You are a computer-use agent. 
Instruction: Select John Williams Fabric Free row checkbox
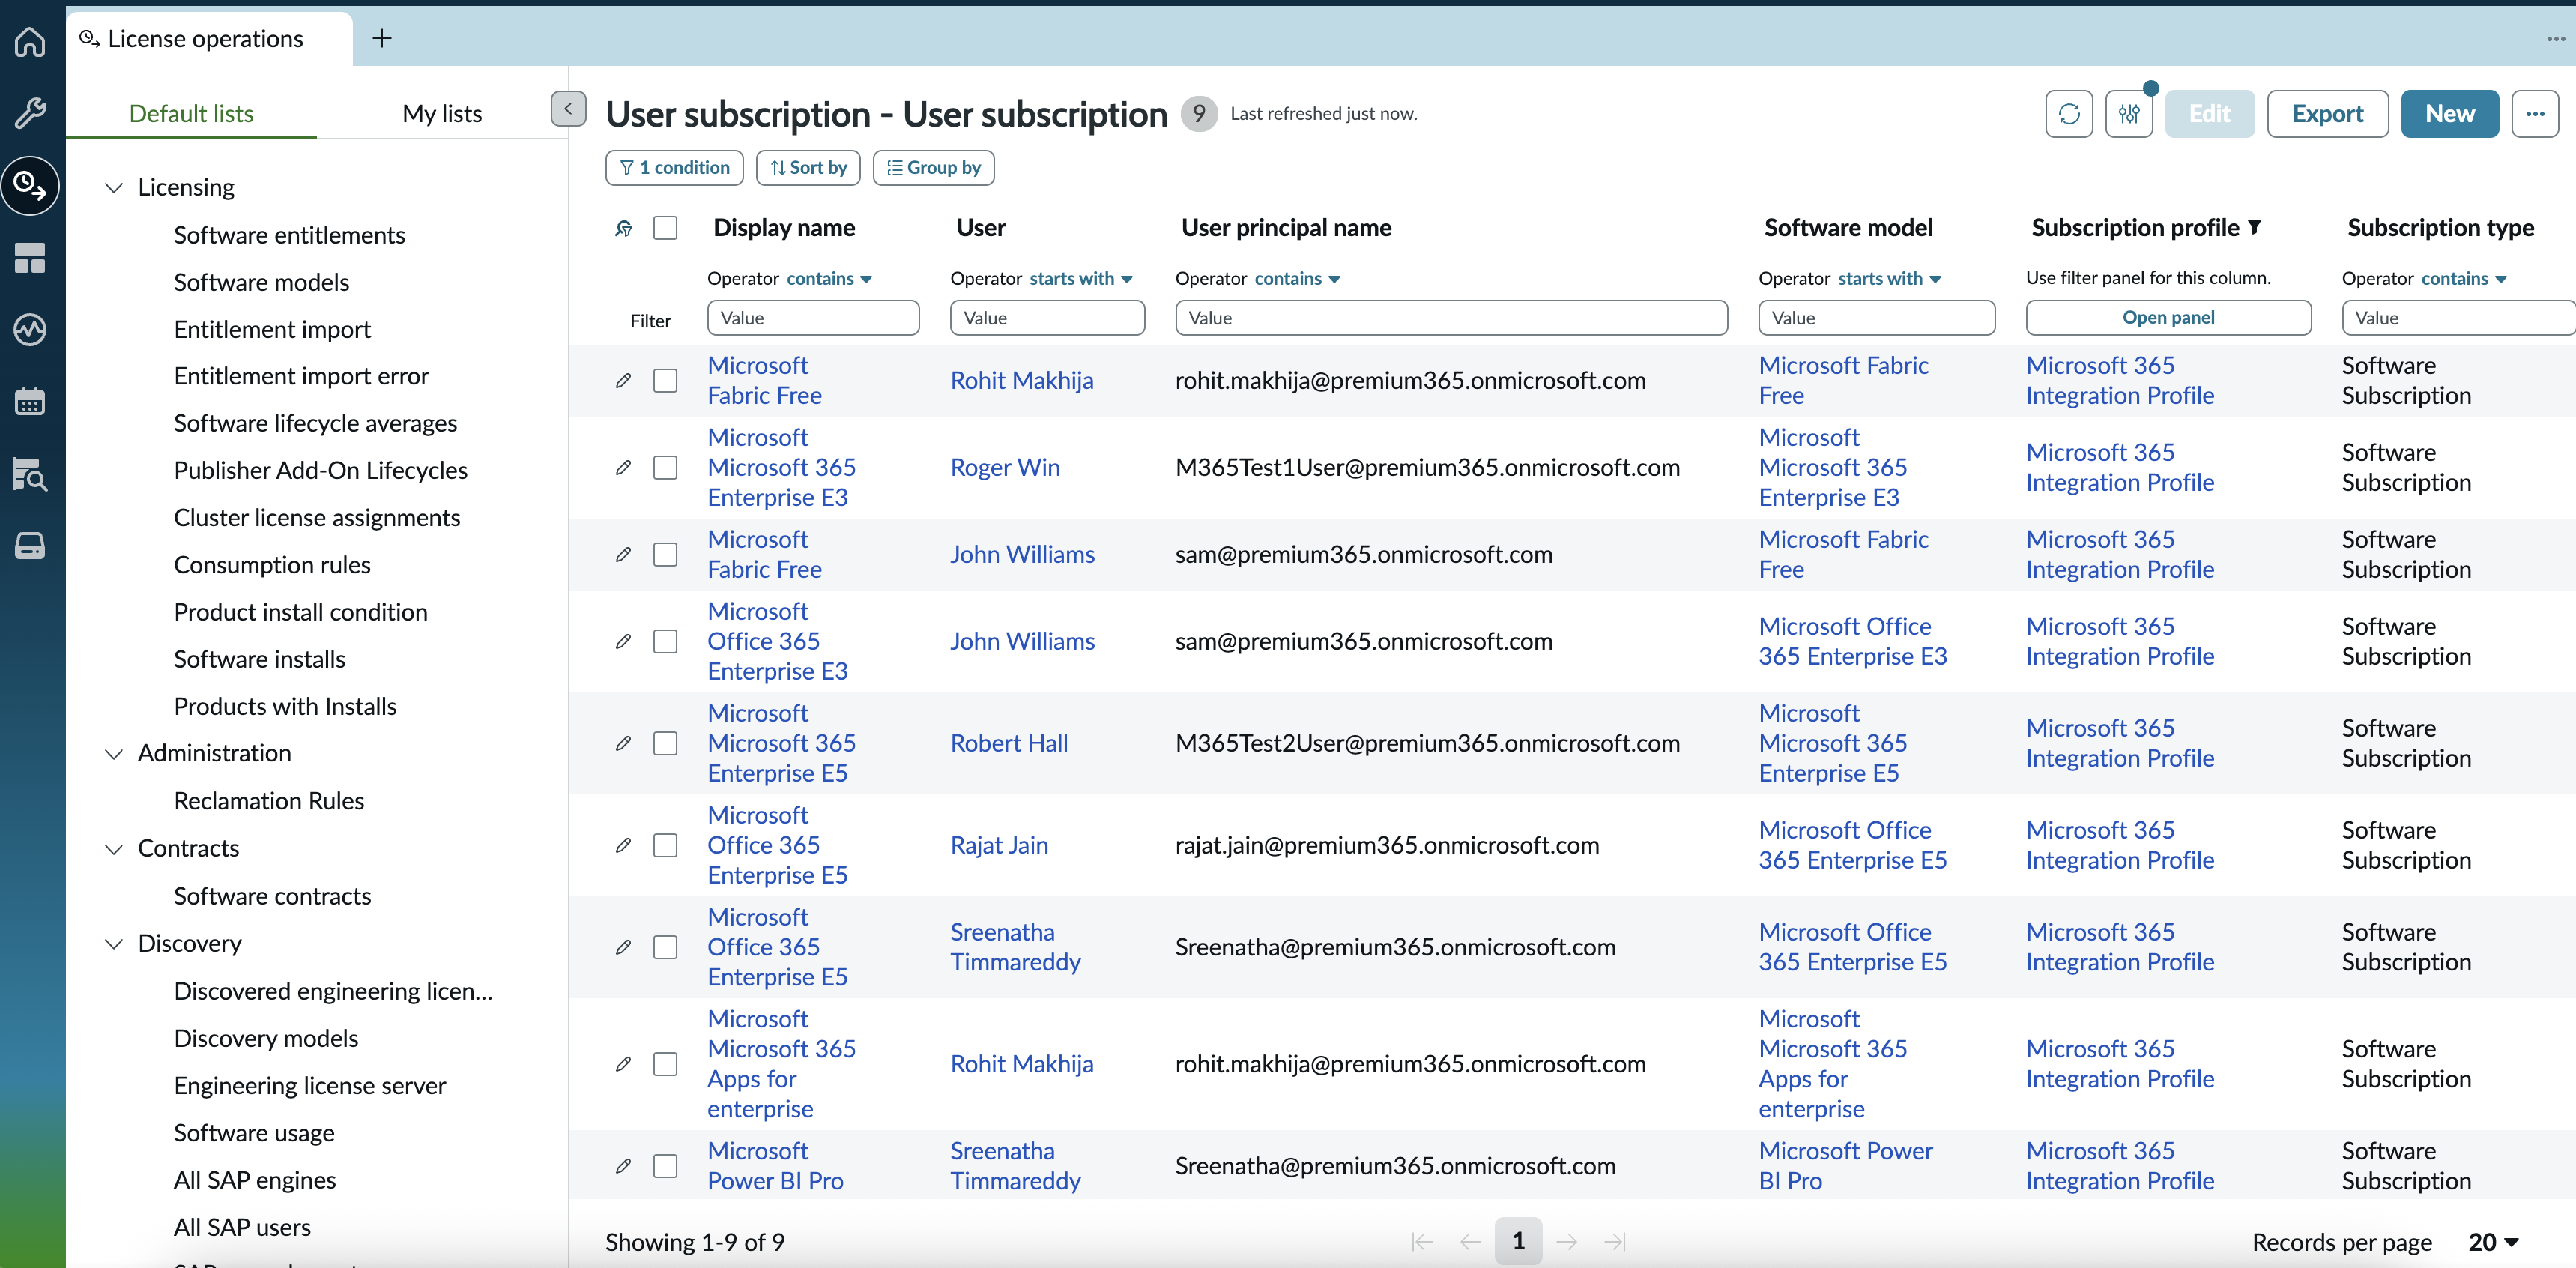click(665, 554)
